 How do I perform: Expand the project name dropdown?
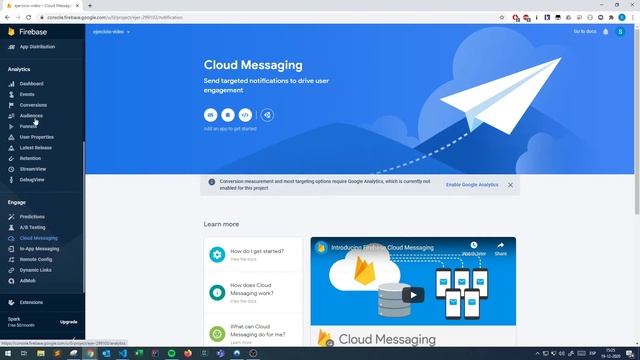click(x=111, y=32)
